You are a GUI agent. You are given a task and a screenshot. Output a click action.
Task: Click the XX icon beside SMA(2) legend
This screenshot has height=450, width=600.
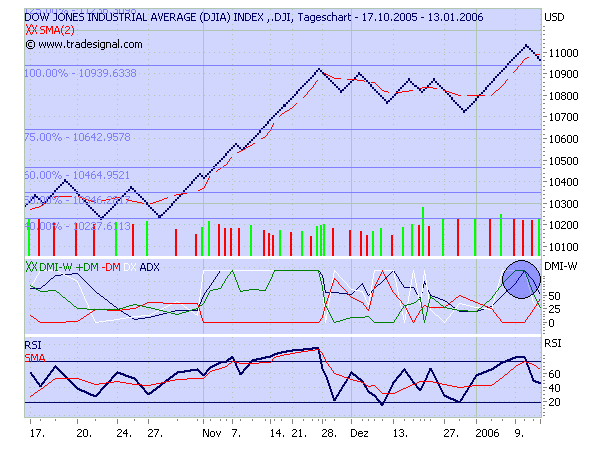click(x=31, y=30)
